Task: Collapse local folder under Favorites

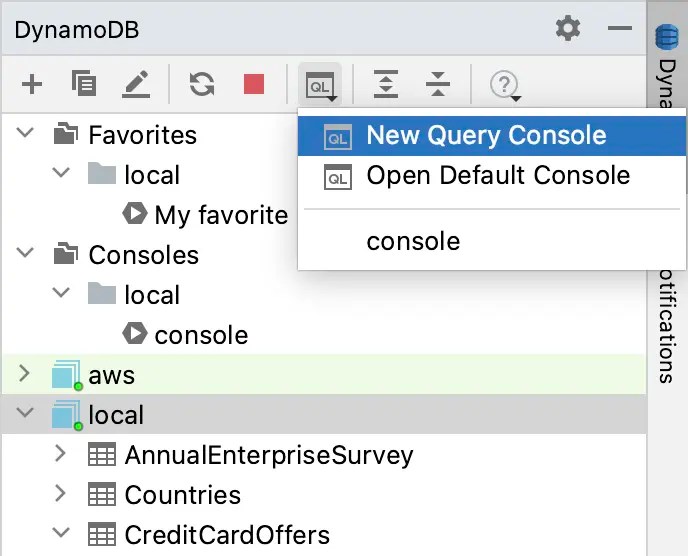Action: pyautogui.click(x=61, y=172)
